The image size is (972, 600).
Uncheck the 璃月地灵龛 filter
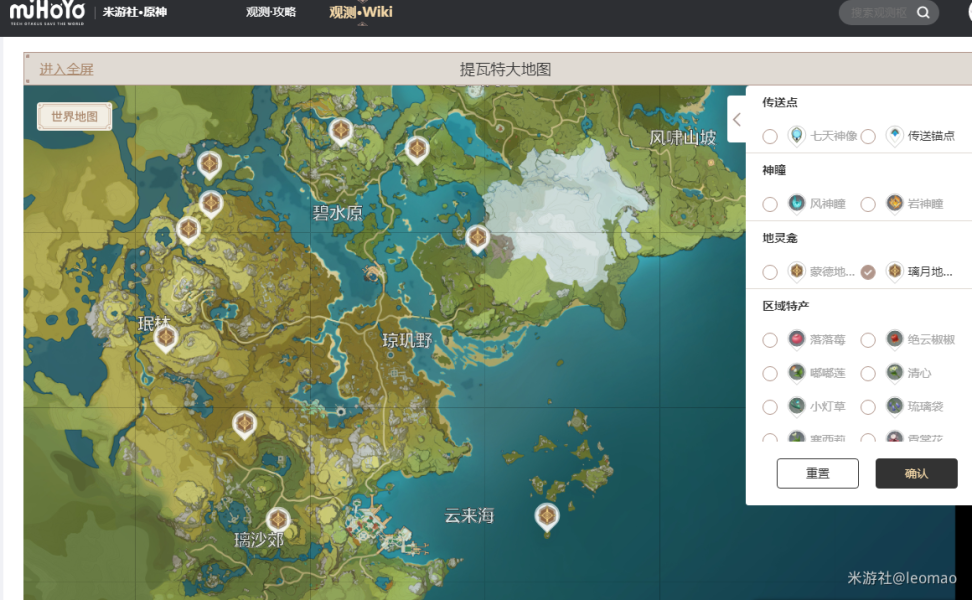[868, 272]
